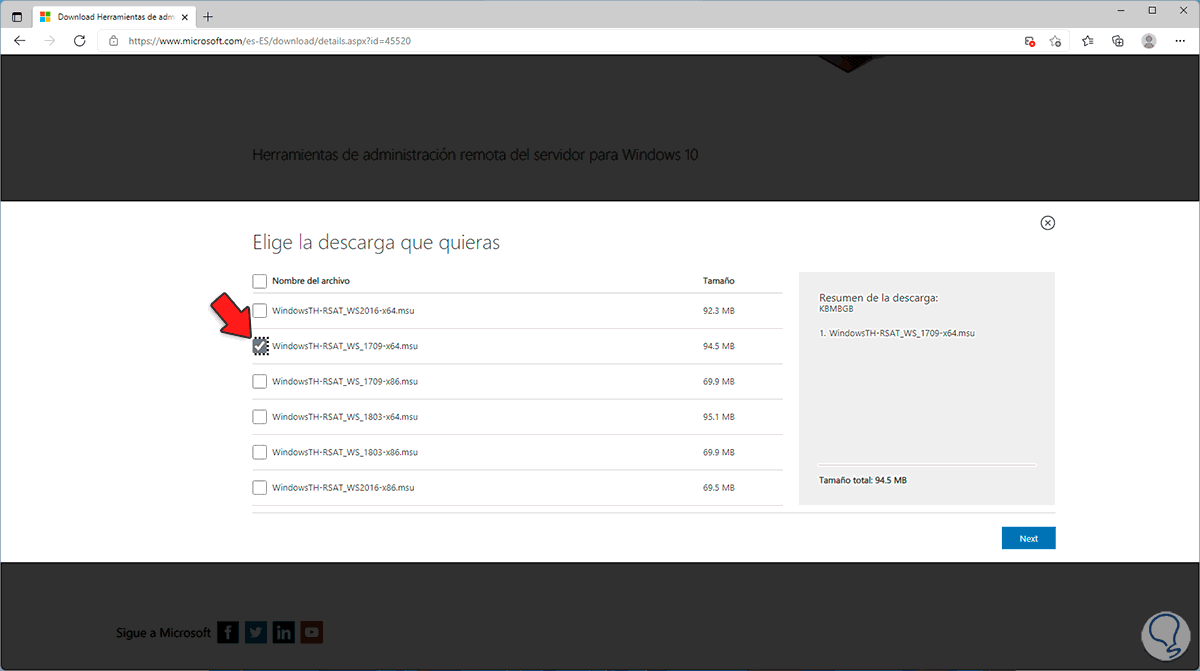This screenshot has height=671, width=1200.
Task: Open a new browser tab
Action: click(x=208, y=17)
